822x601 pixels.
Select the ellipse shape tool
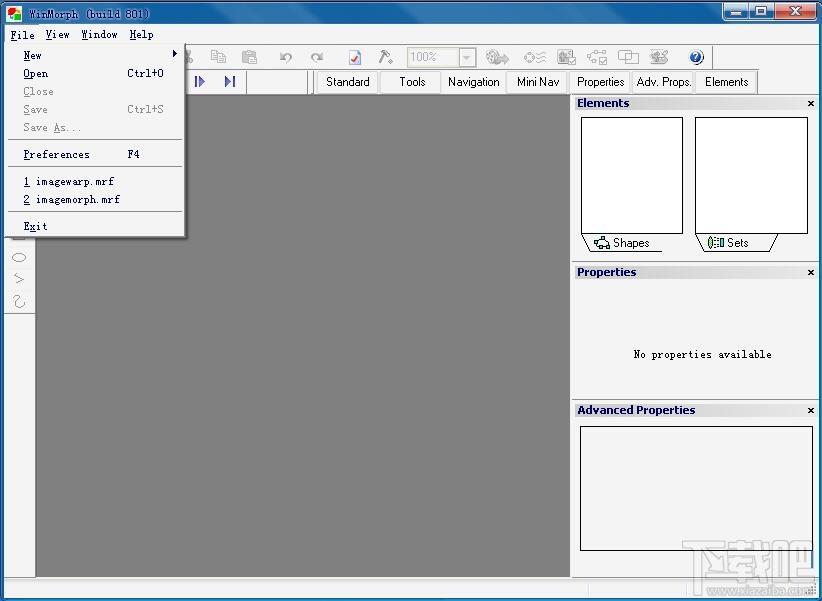[19, 257]
